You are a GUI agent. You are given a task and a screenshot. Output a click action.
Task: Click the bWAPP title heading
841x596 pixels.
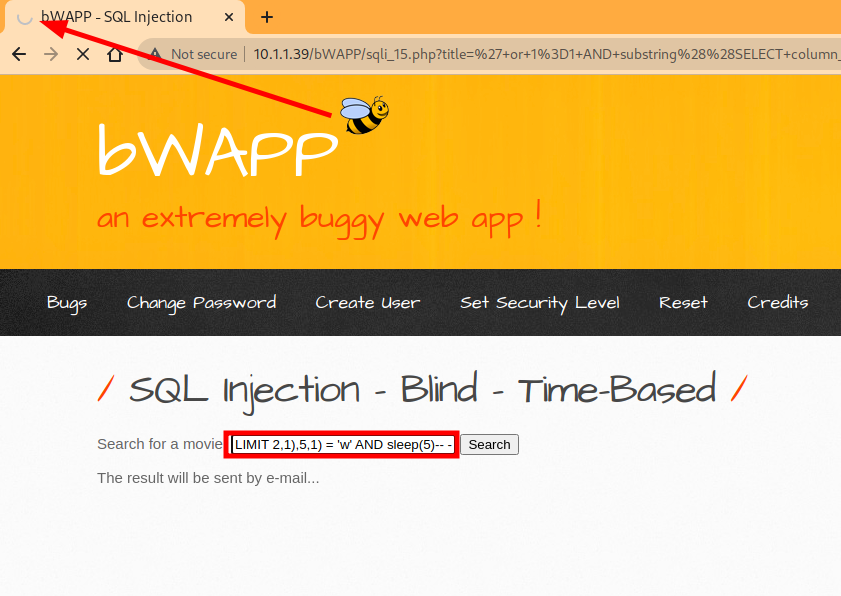pos(217,150)
